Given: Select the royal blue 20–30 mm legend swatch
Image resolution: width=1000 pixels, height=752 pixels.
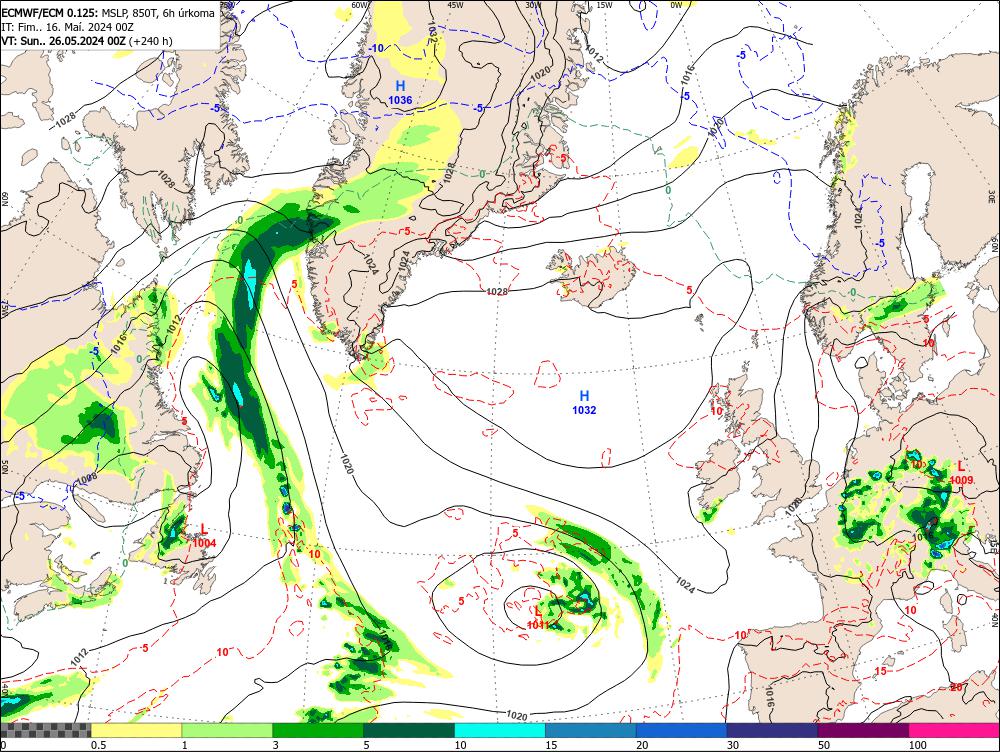Looking at the screenshot, I should 682,730.
